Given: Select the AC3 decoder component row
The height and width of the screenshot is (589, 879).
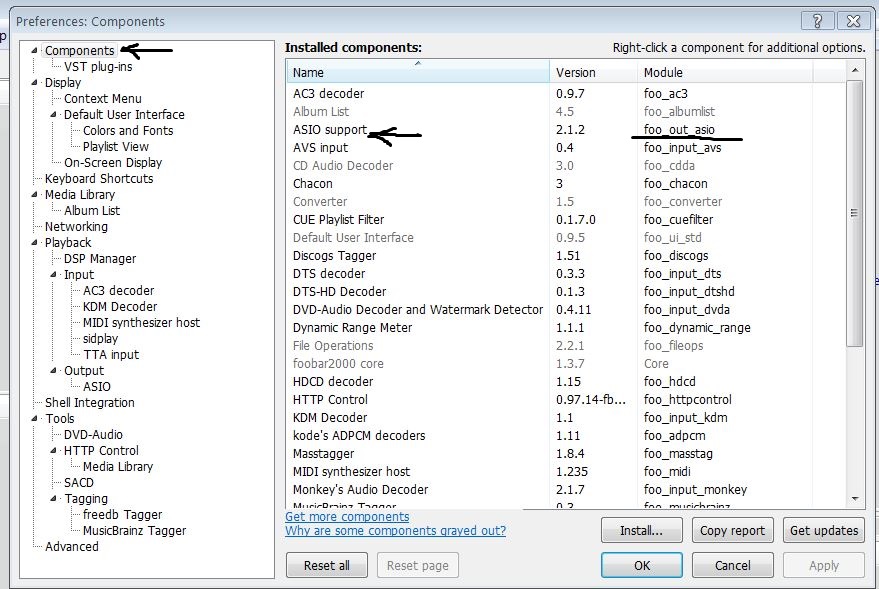Looking at the screenshot, I should tap(566, 94).
